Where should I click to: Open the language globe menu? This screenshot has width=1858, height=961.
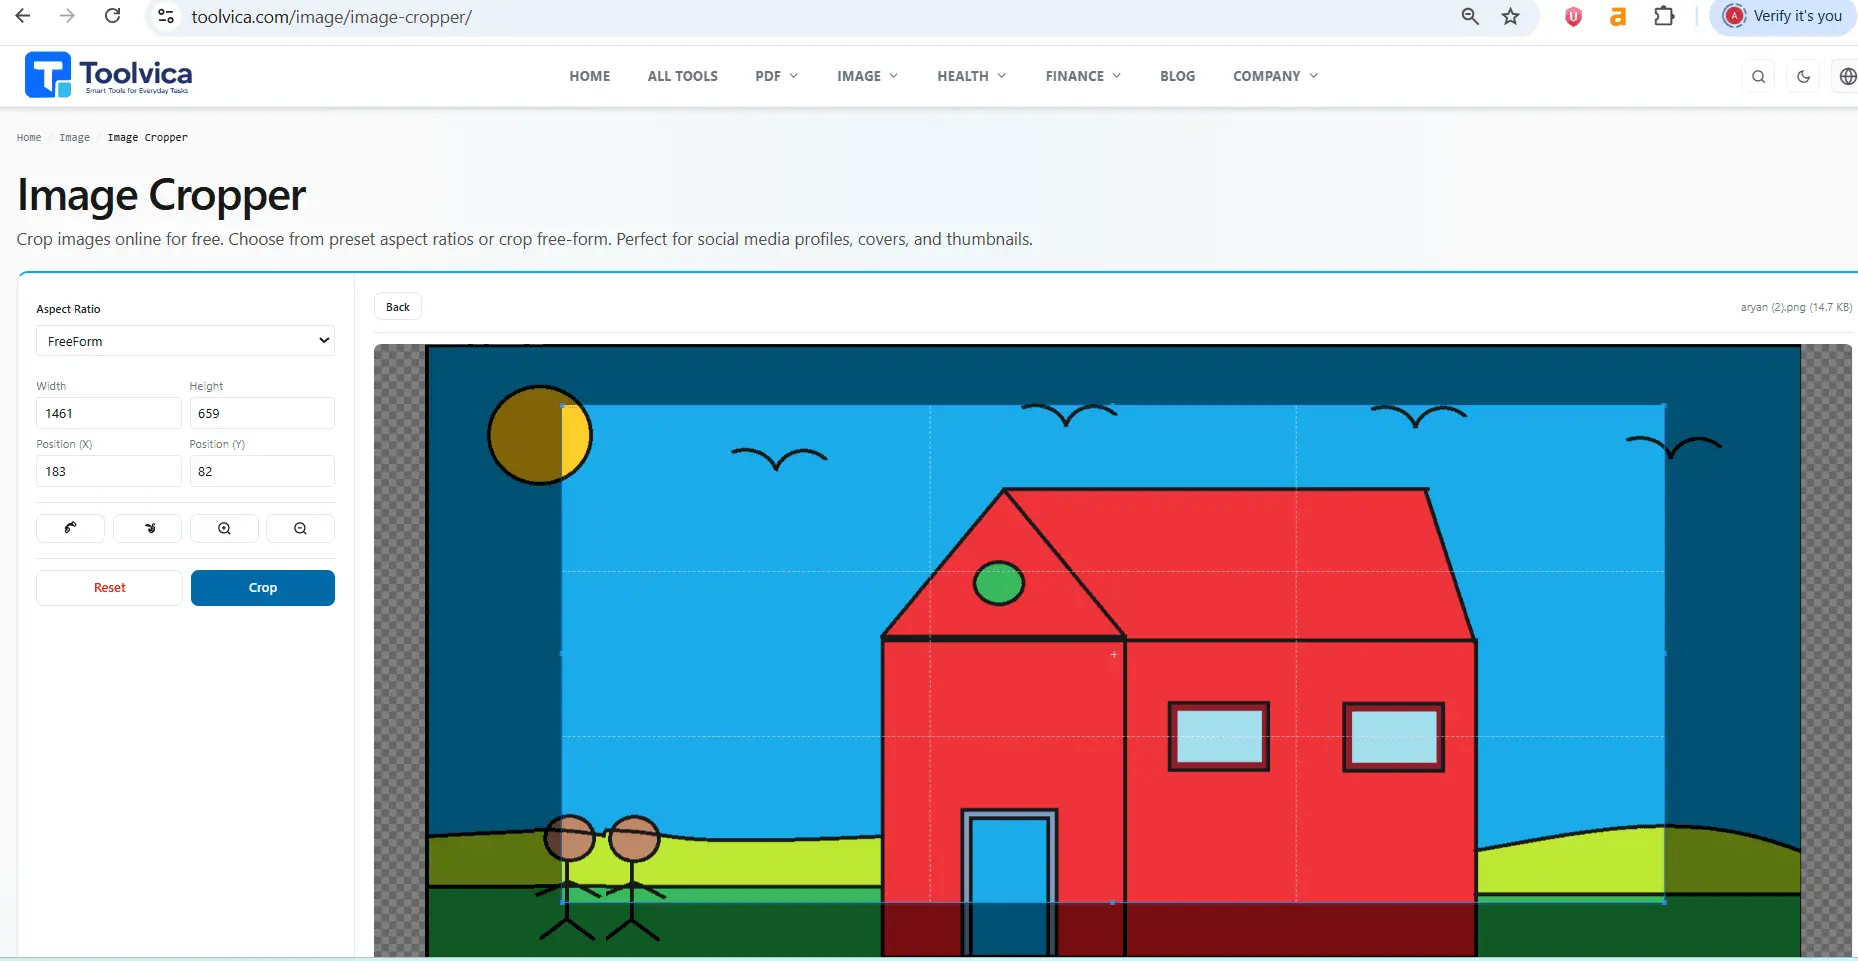(1847, 76)
